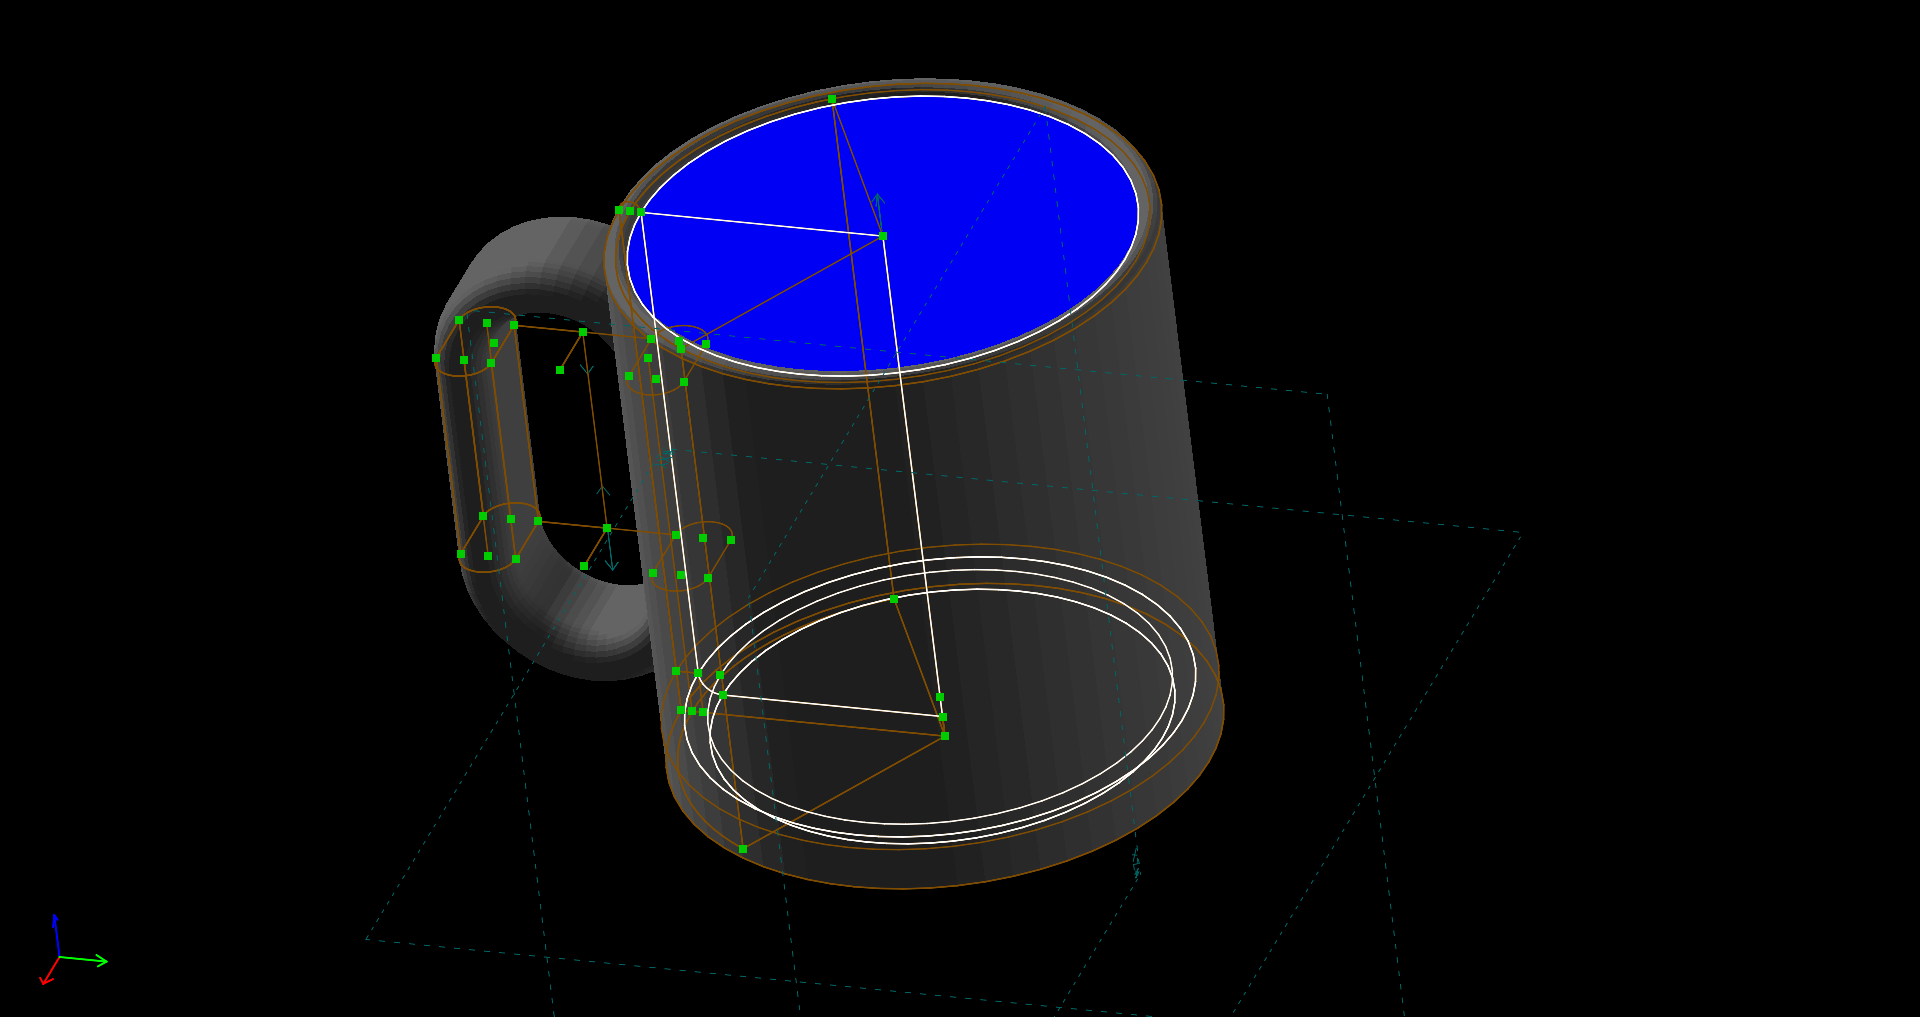Click the white radius line across blue face
This screenshot has height=1017, width=1920.
[760, 223]
